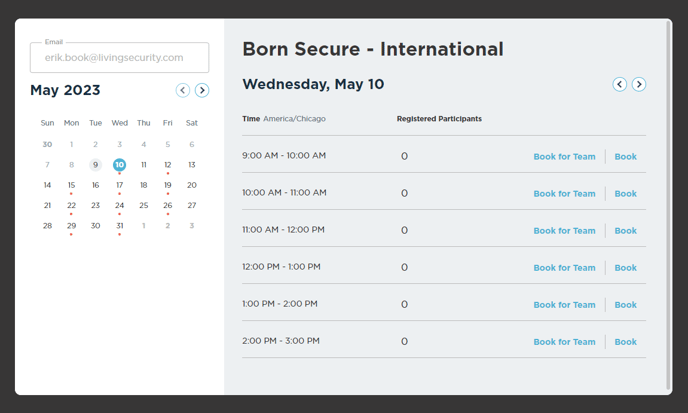Select May 22 in the calendar
688x413 pixels.
pos(71,205)
